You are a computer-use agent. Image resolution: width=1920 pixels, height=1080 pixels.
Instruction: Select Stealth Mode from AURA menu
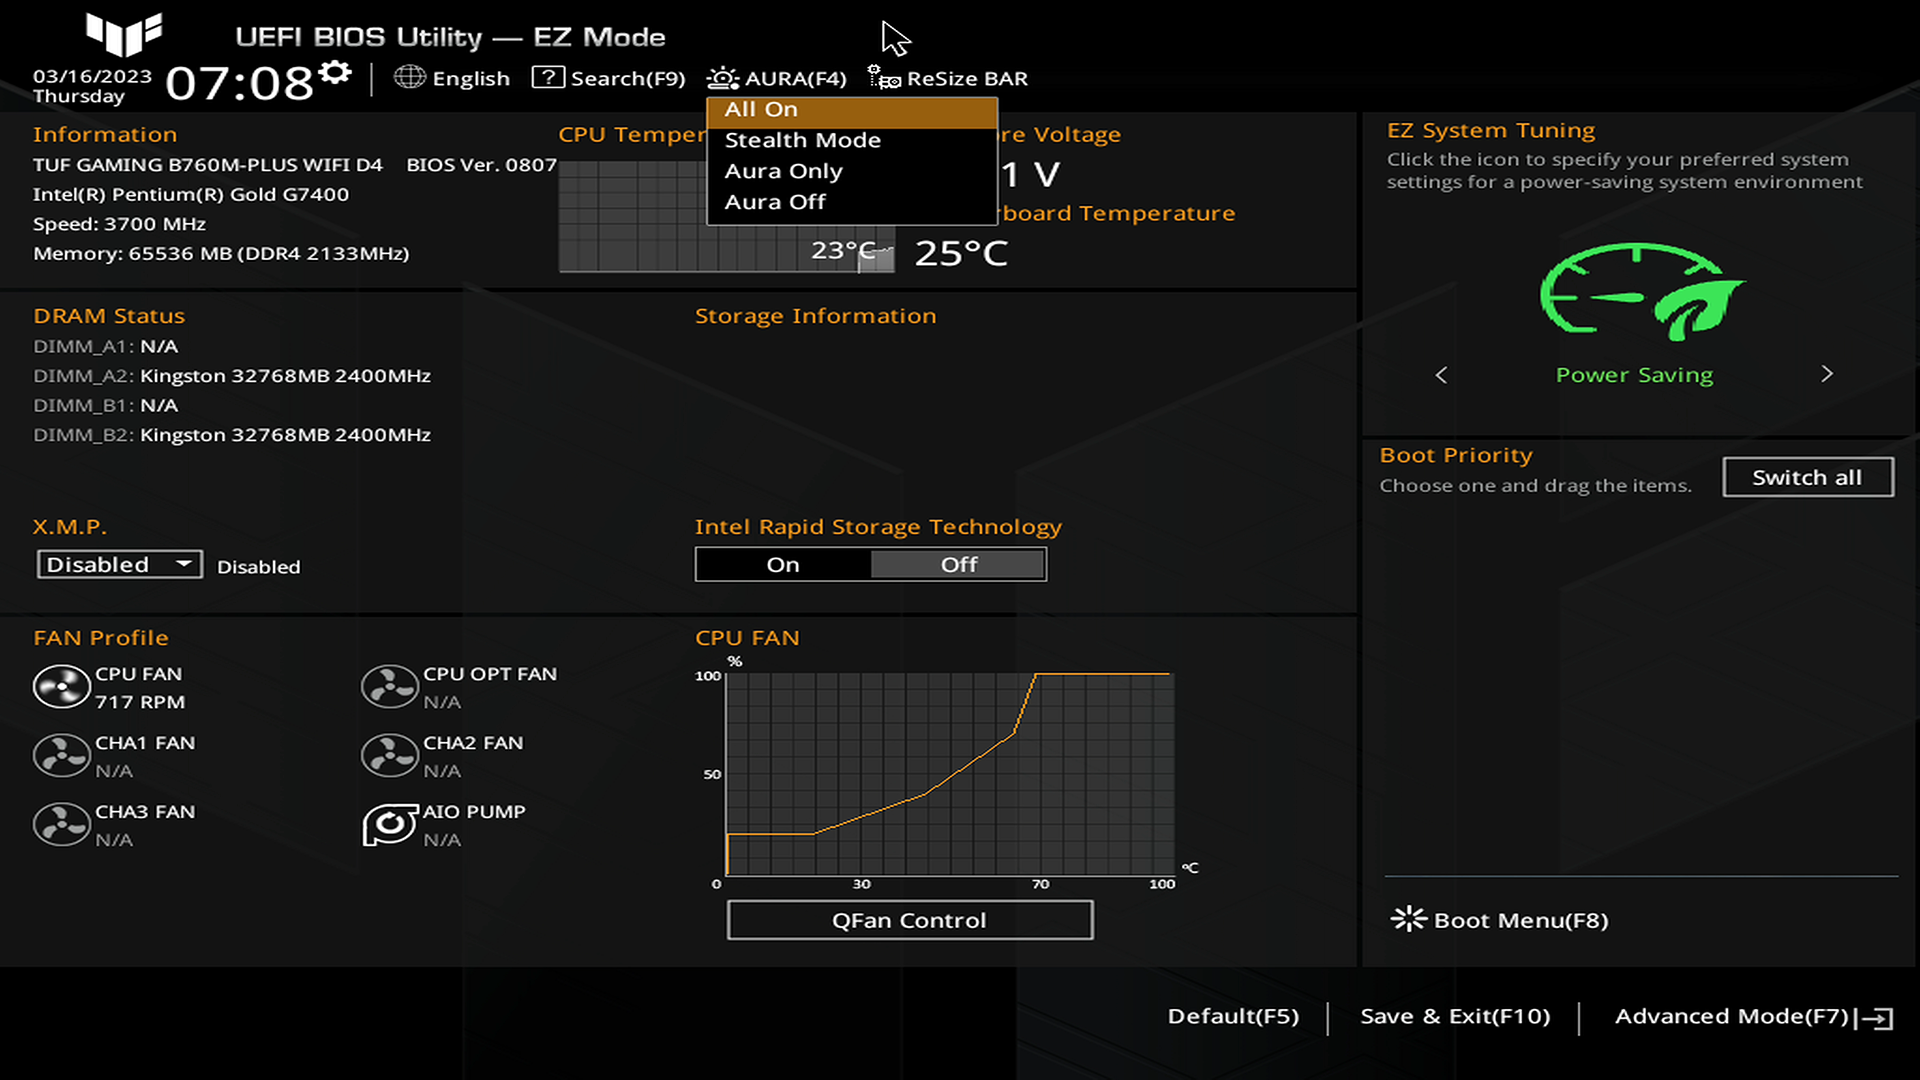(803, 138)
